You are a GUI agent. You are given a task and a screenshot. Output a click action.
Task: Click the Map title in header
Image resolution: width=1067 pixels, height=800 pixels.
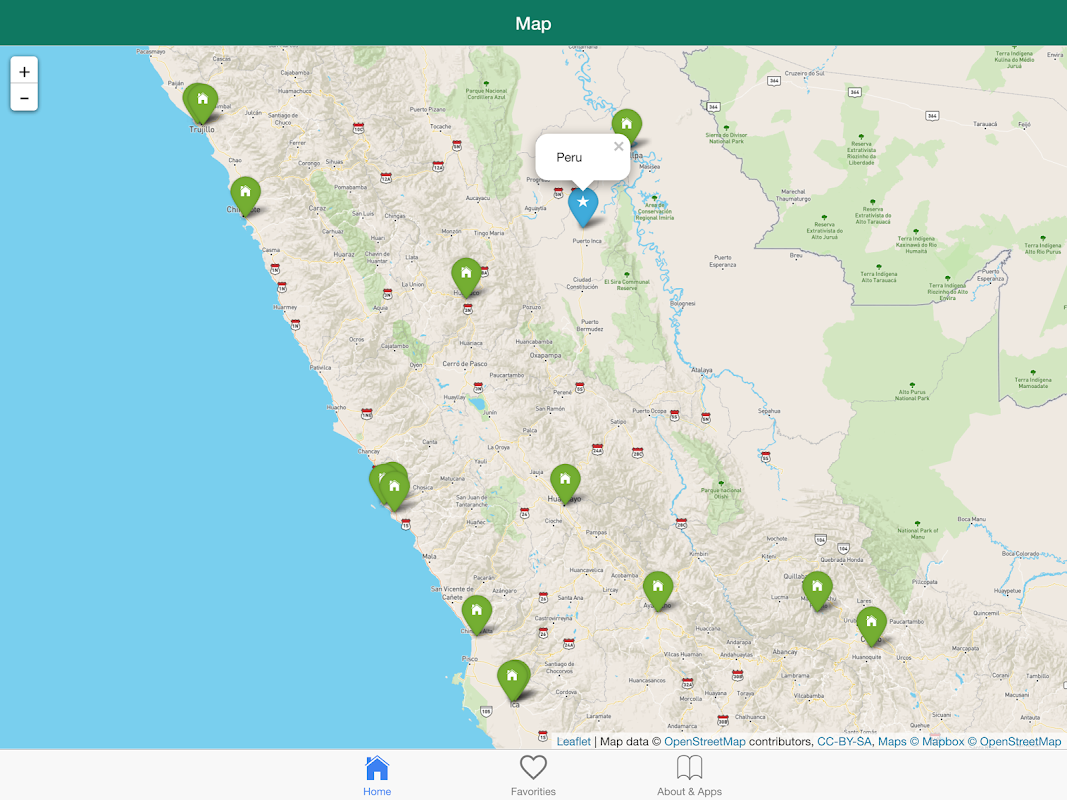coord(533,24)
